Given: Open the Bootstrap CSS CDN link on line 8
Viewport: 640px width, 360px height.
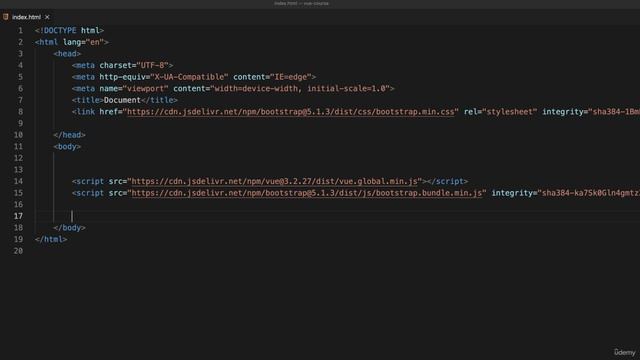Looking at the screenshot, I should click(291, 112).
